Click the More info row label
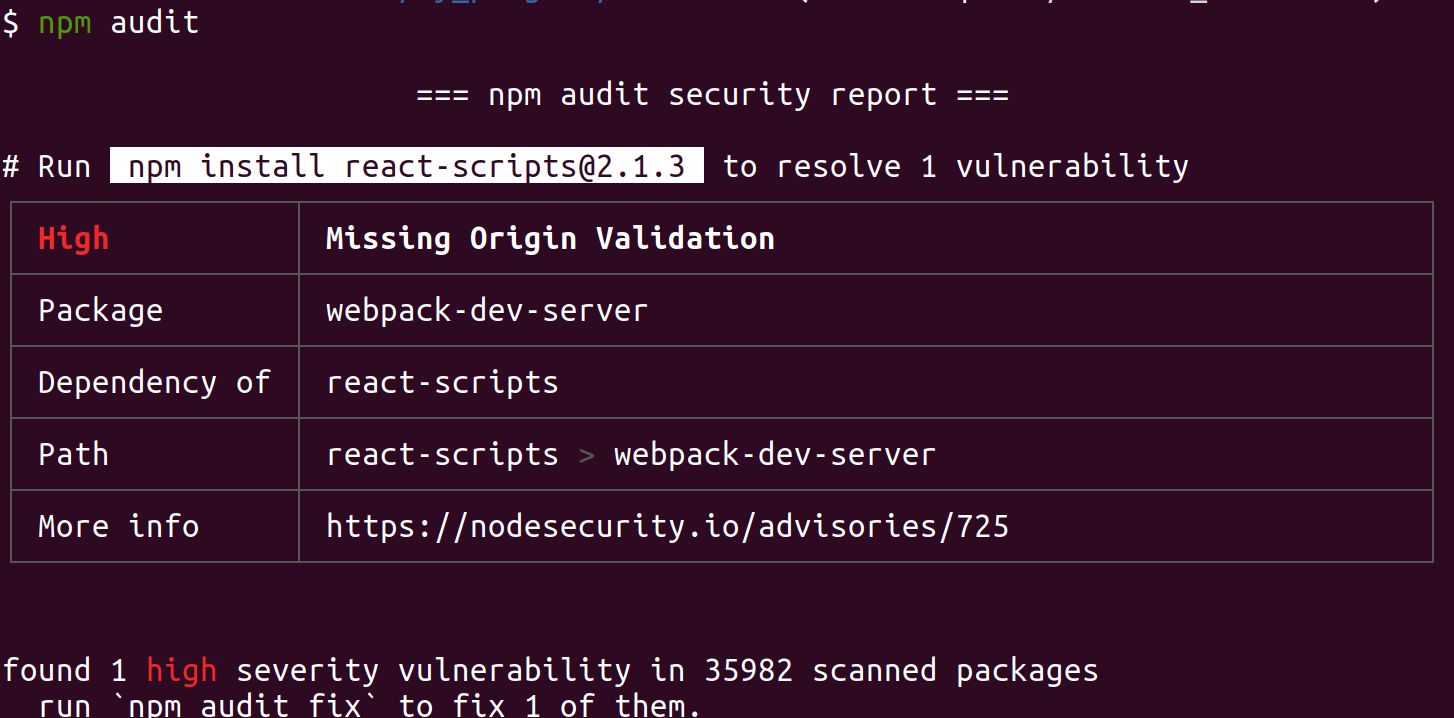The width and height of the screenshot is (1454, 718). pyautogui.click(x=118, y=526)
